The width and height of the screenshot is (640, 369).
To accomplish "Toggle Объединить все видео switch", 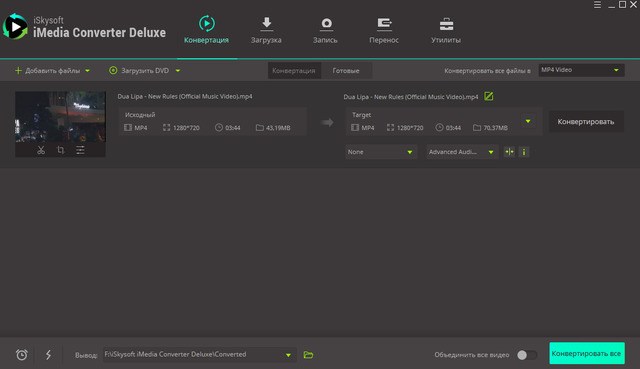I will (x=527, y=355).
